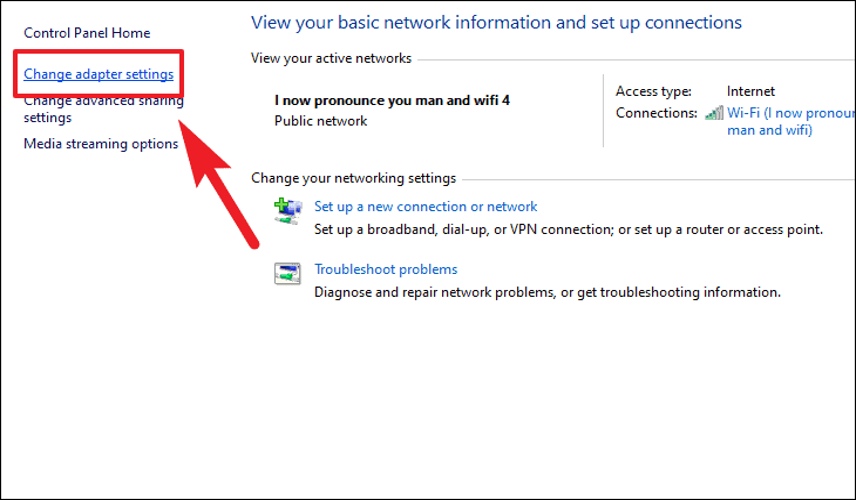Go to Control Panel Home
Viewport: 856px width, 500px height.
87,33
